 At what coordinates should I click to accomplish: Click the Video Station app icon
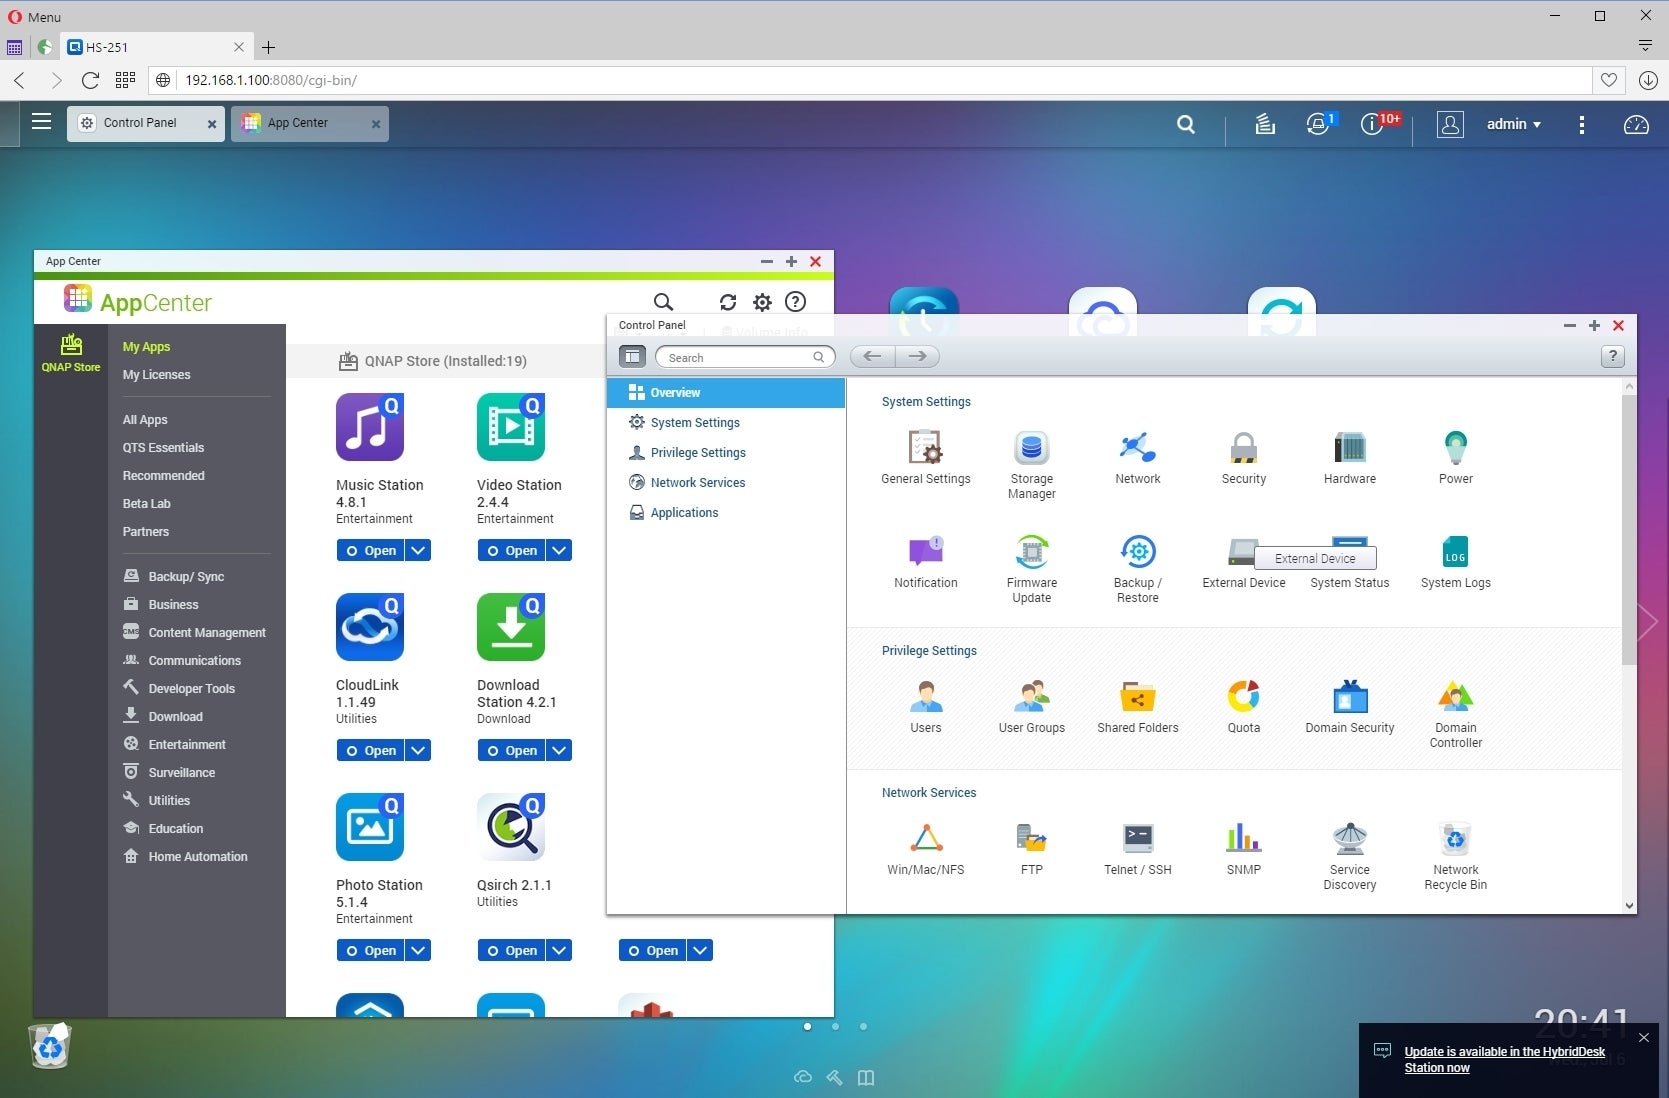click(511, 427)
